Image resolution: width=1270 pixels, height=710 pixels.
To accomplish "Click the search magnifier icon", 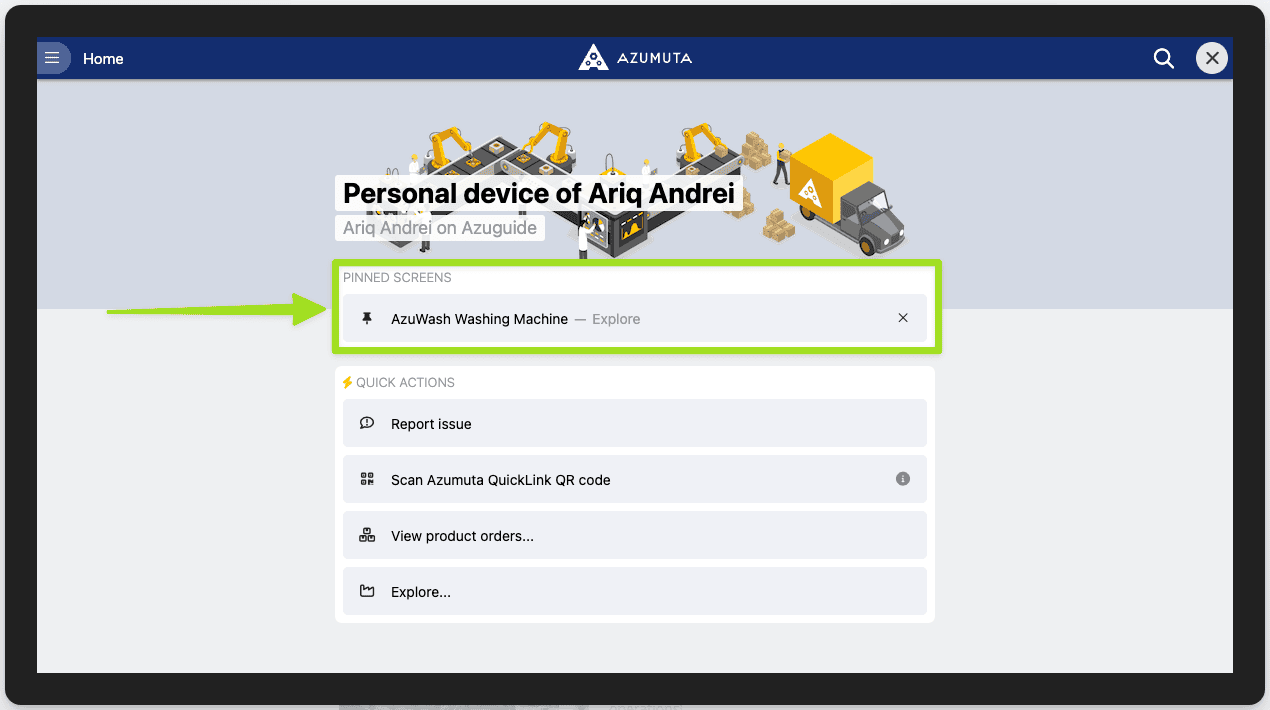I will tap(1163, 59).
